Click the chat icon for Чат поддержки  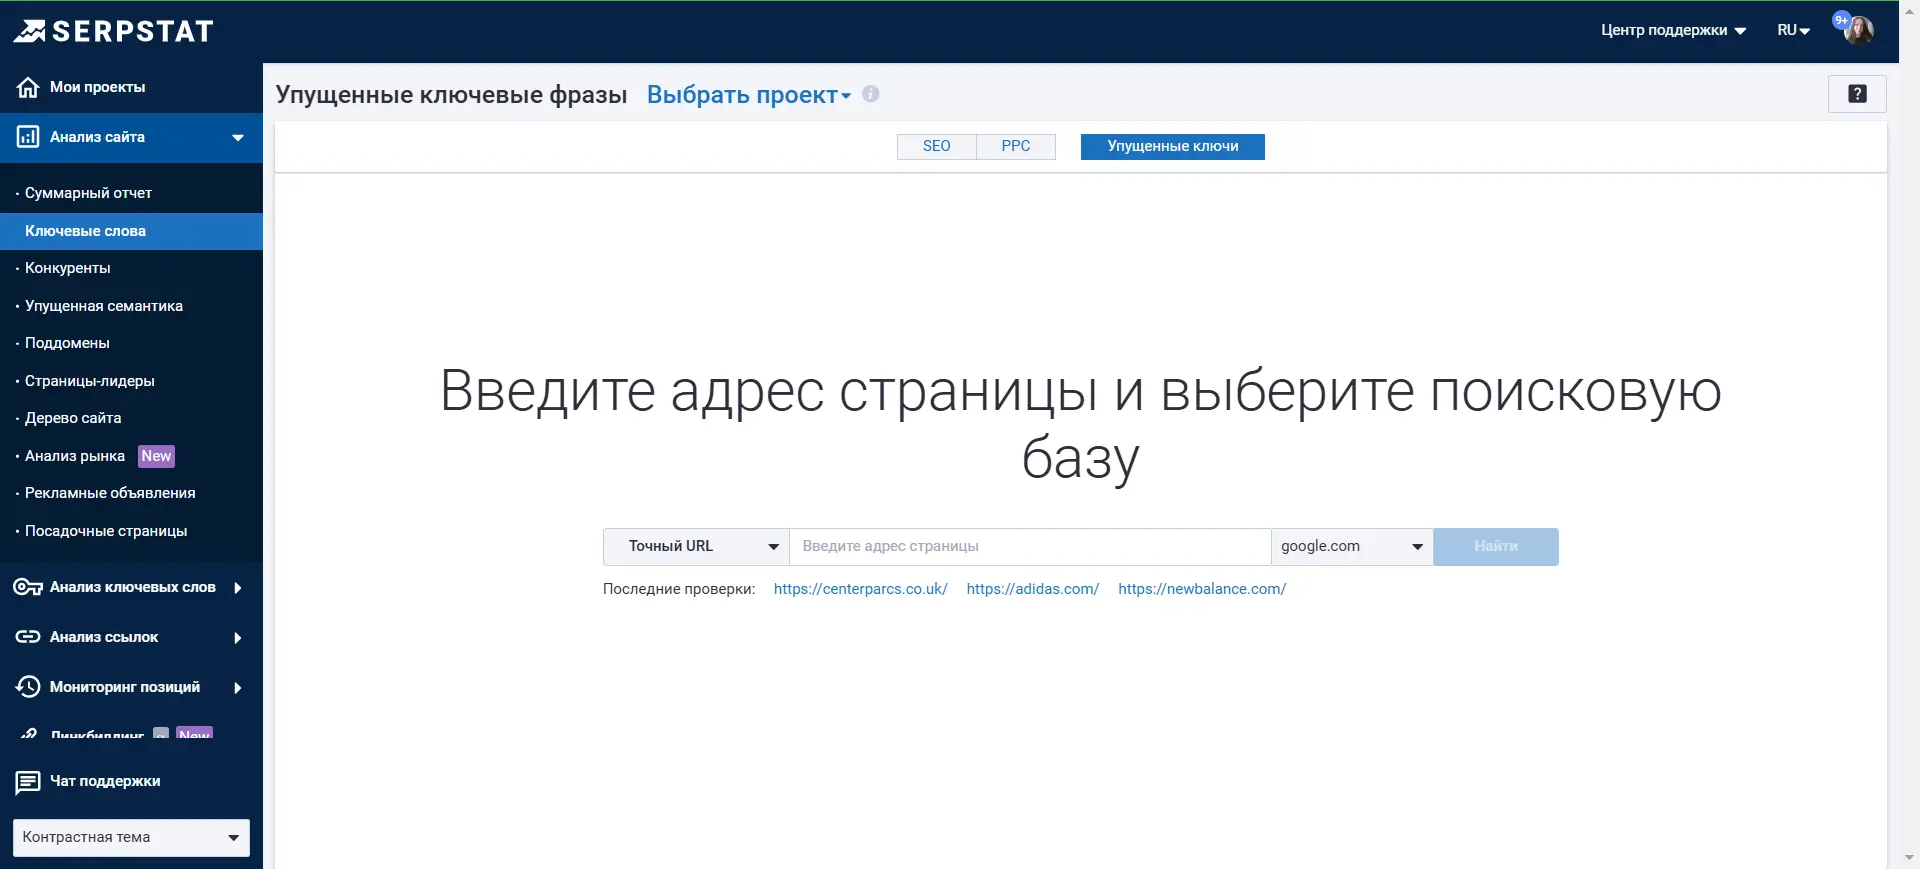coord(28,782)
